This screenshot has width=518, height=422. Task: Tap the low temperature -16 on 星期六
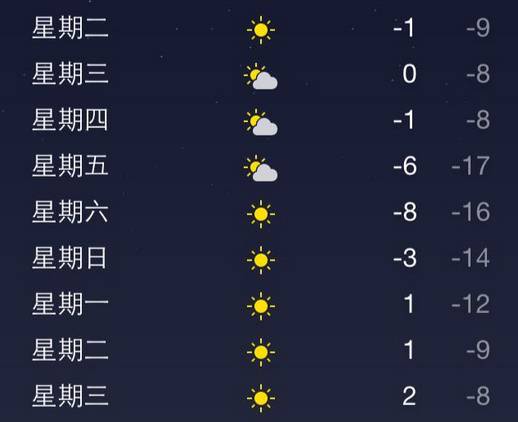click(x=470, y=212)
